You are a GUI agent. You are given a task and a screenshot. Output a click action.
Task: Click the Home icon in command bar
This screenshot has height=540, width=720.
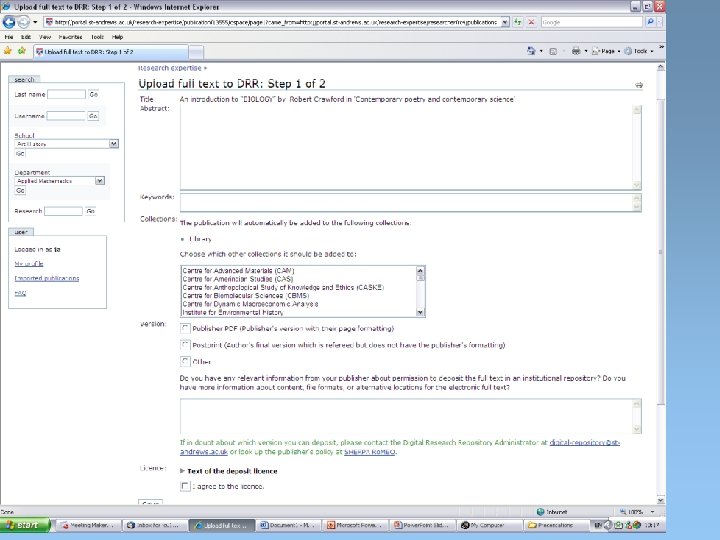(531, 51)
